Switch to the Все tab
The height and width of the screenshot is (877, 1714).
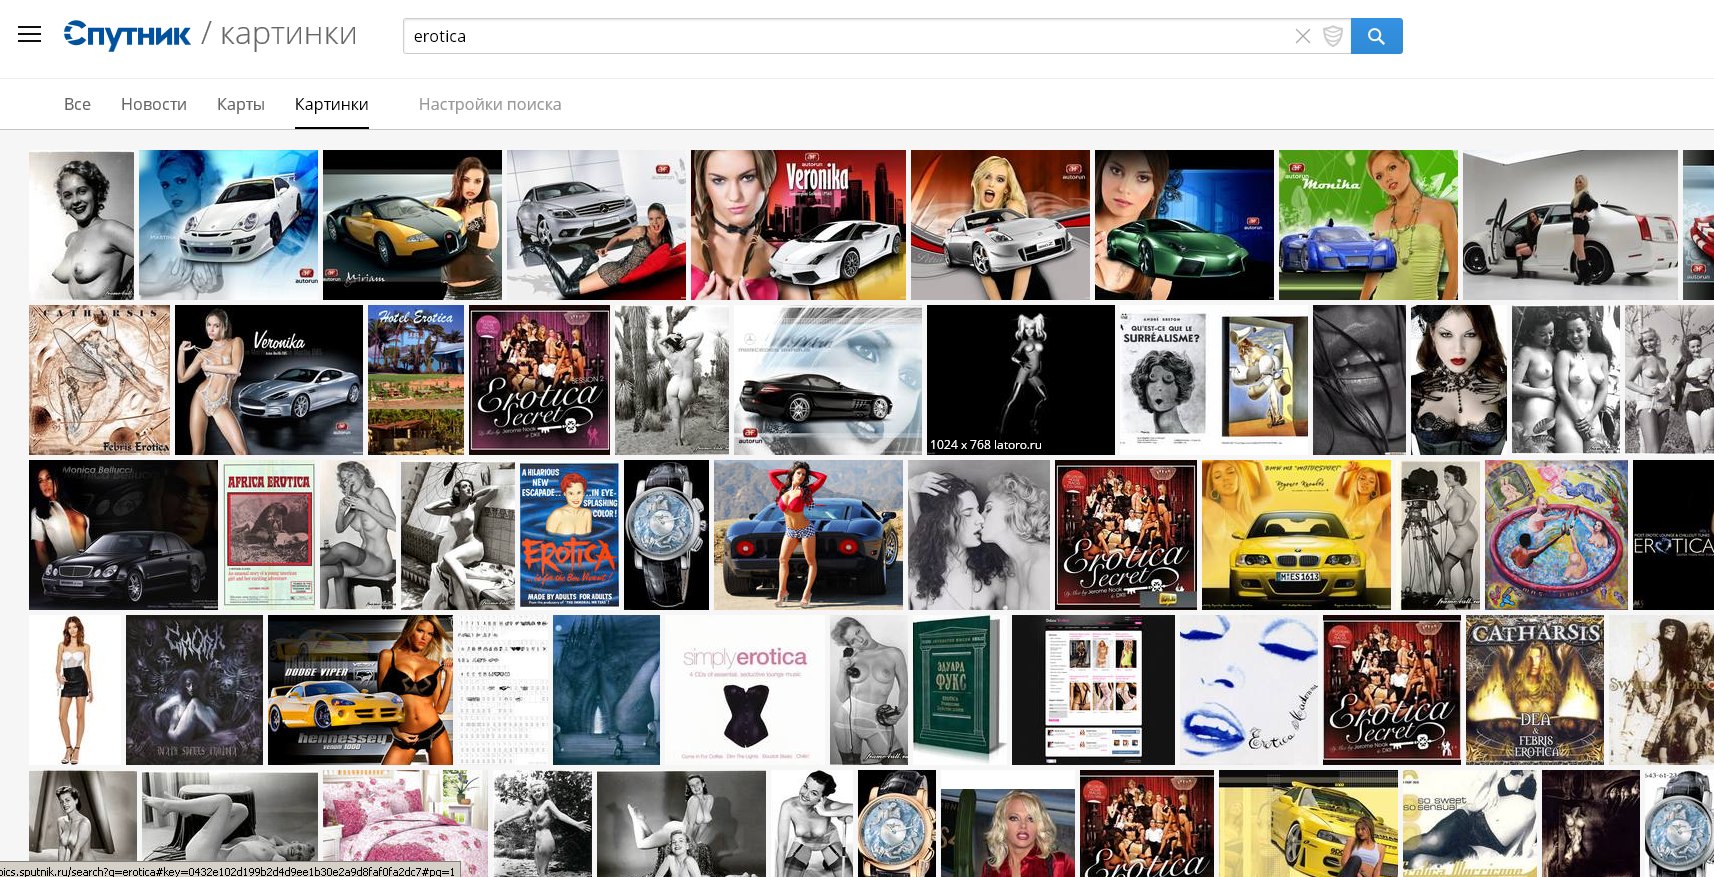(77, 104)
